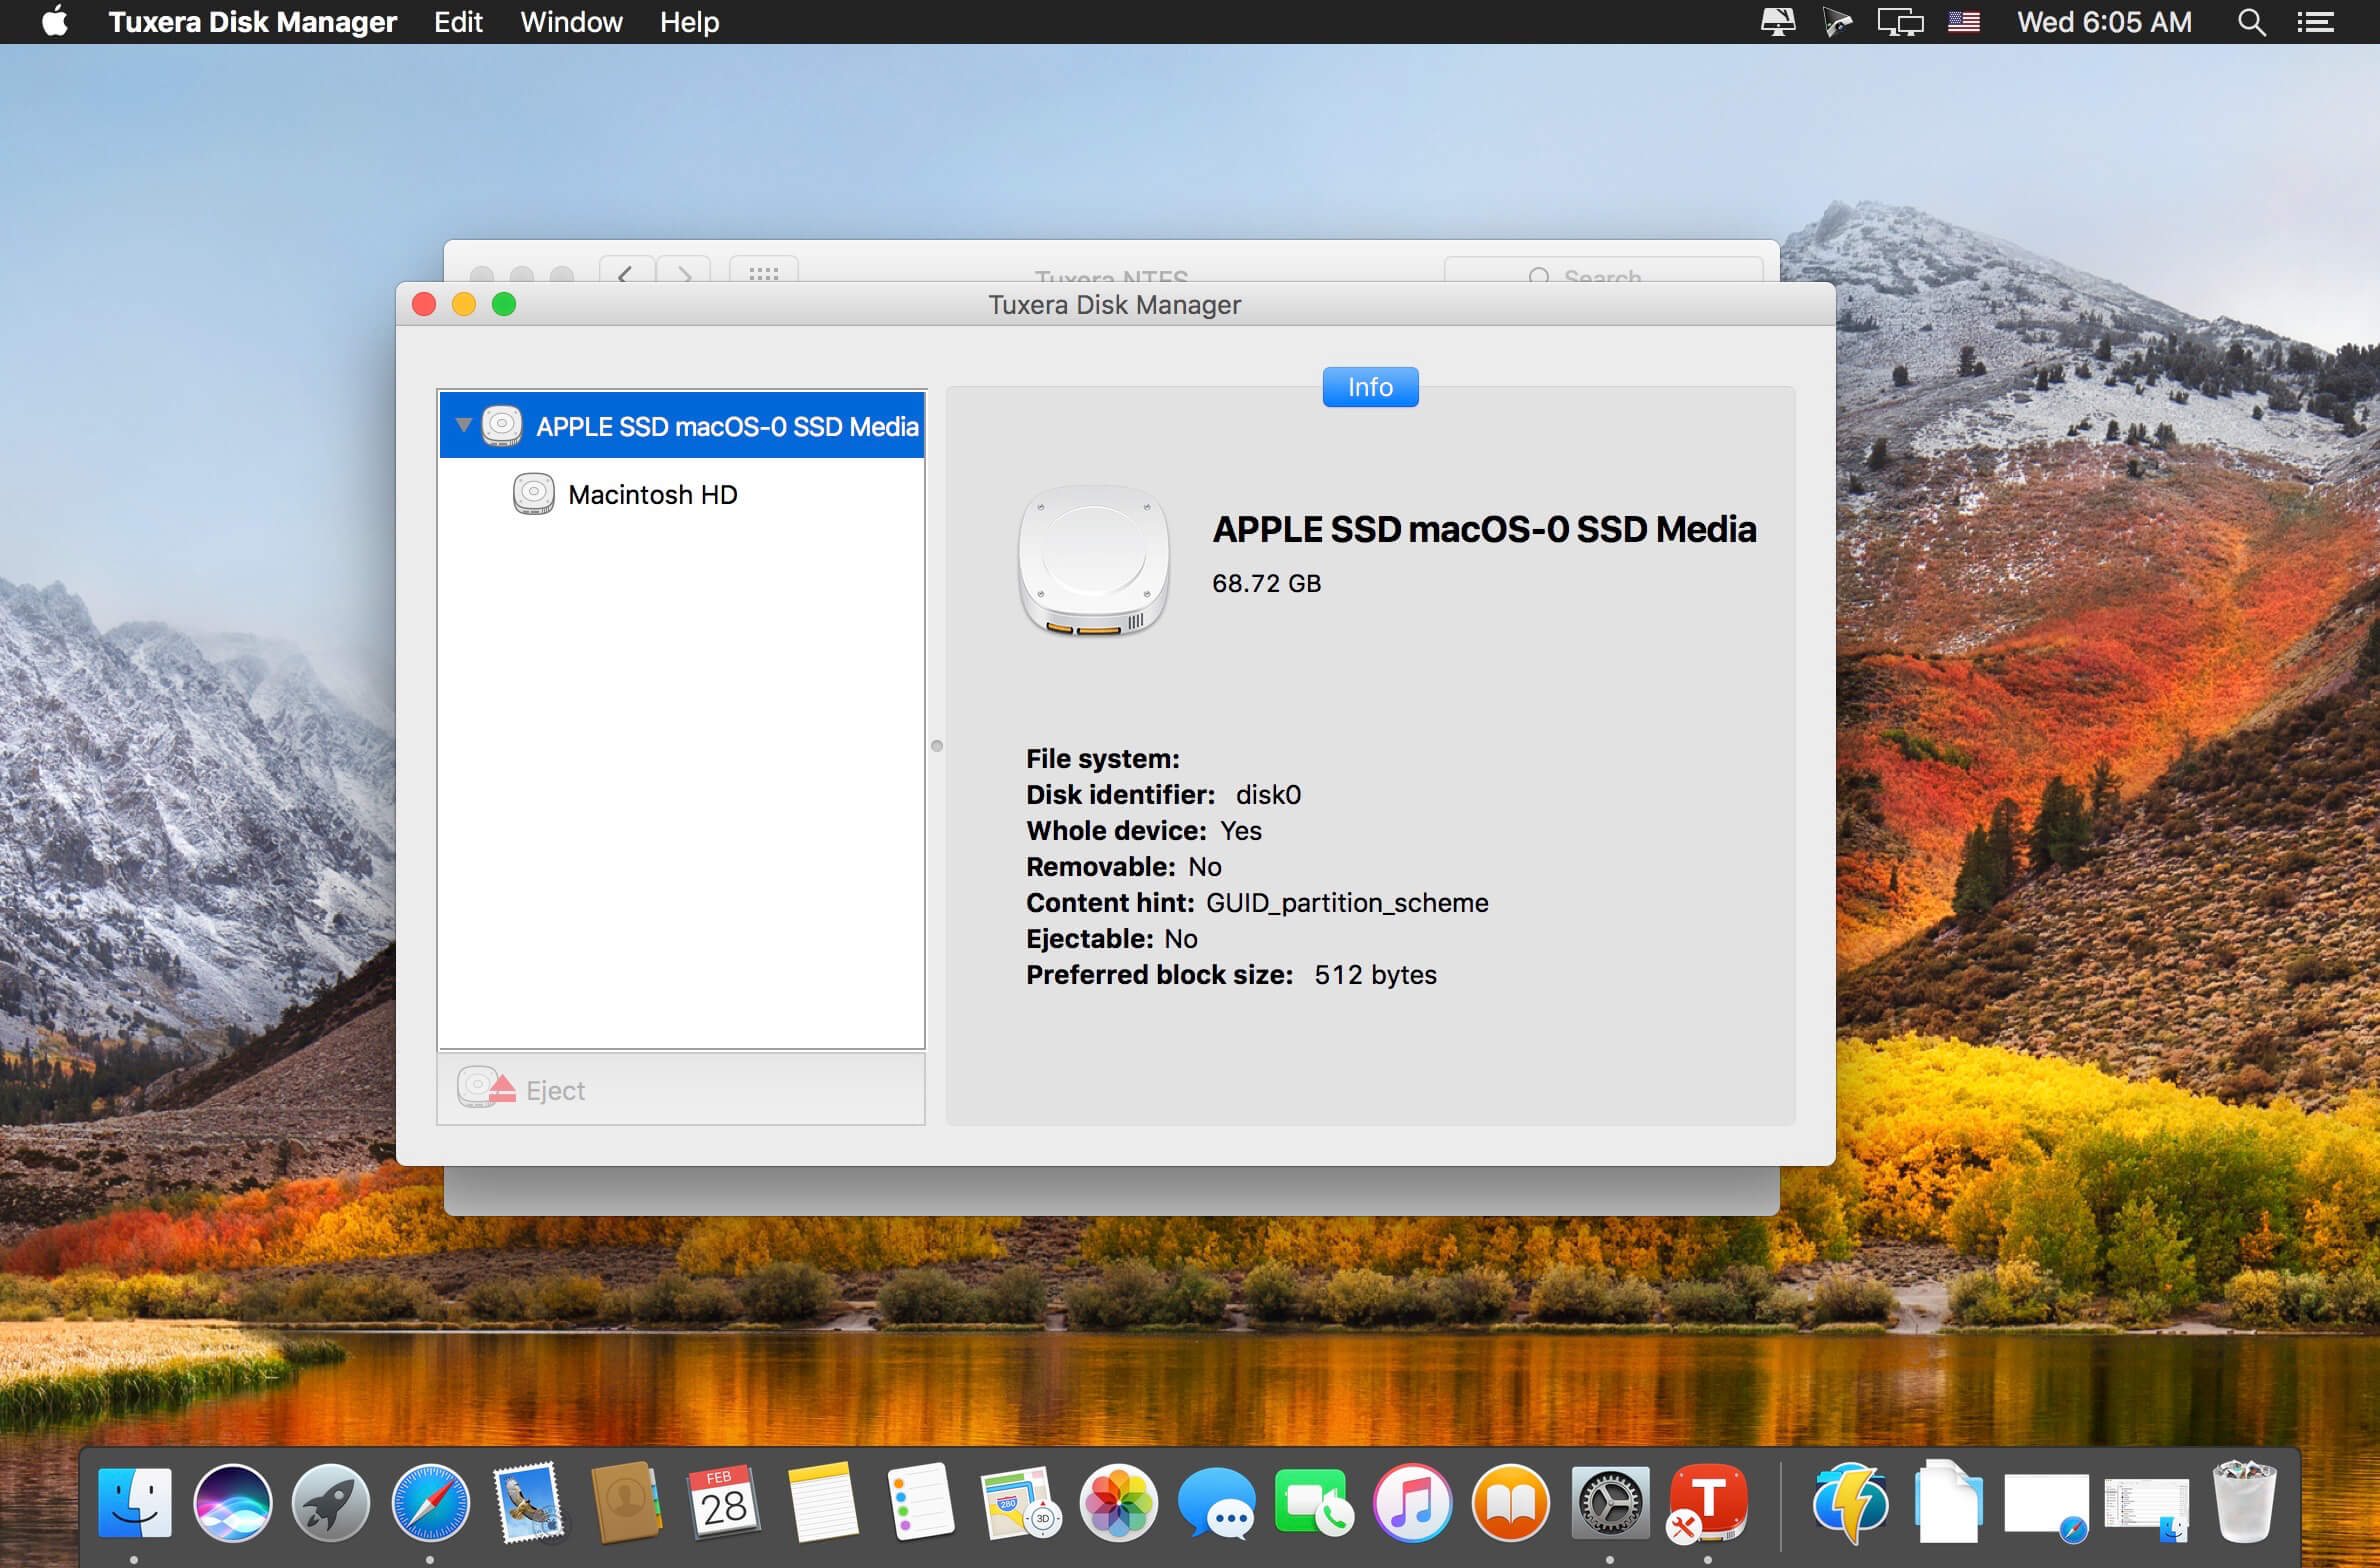Click the search icon in the menu bar
The image size is (2380, 1568).
coord(2254,23)
